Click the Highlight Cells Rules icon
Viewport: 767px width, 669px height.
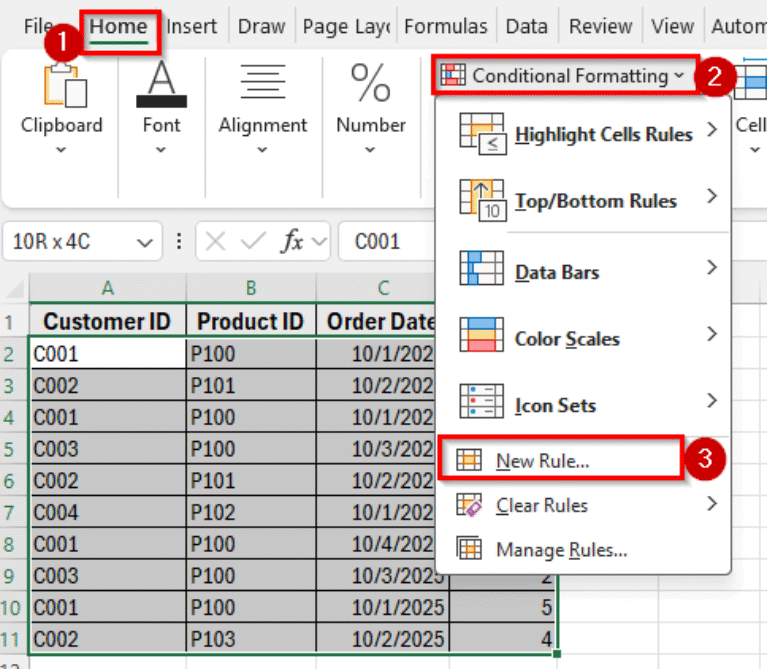[482, 133]
